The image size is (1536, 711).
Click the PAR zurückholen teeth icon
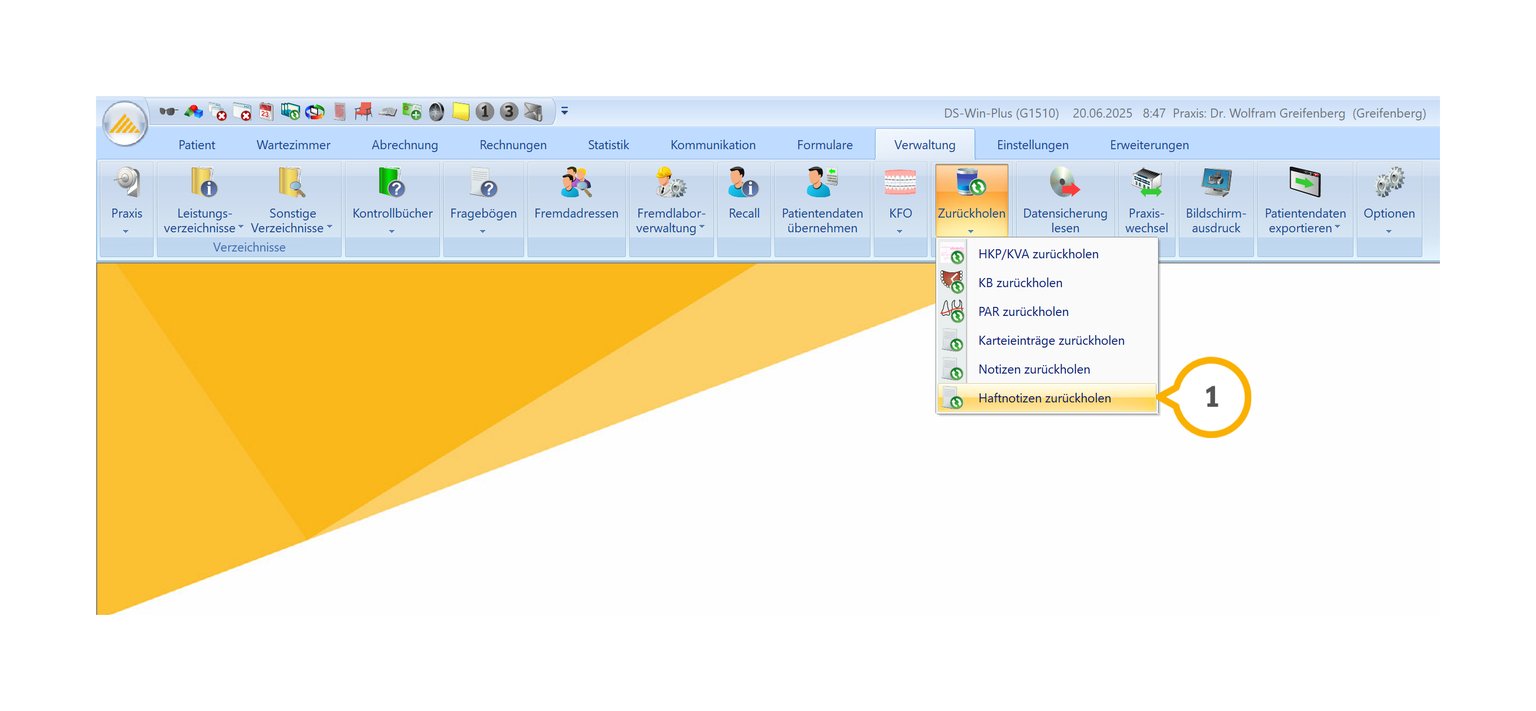(953, 312)
